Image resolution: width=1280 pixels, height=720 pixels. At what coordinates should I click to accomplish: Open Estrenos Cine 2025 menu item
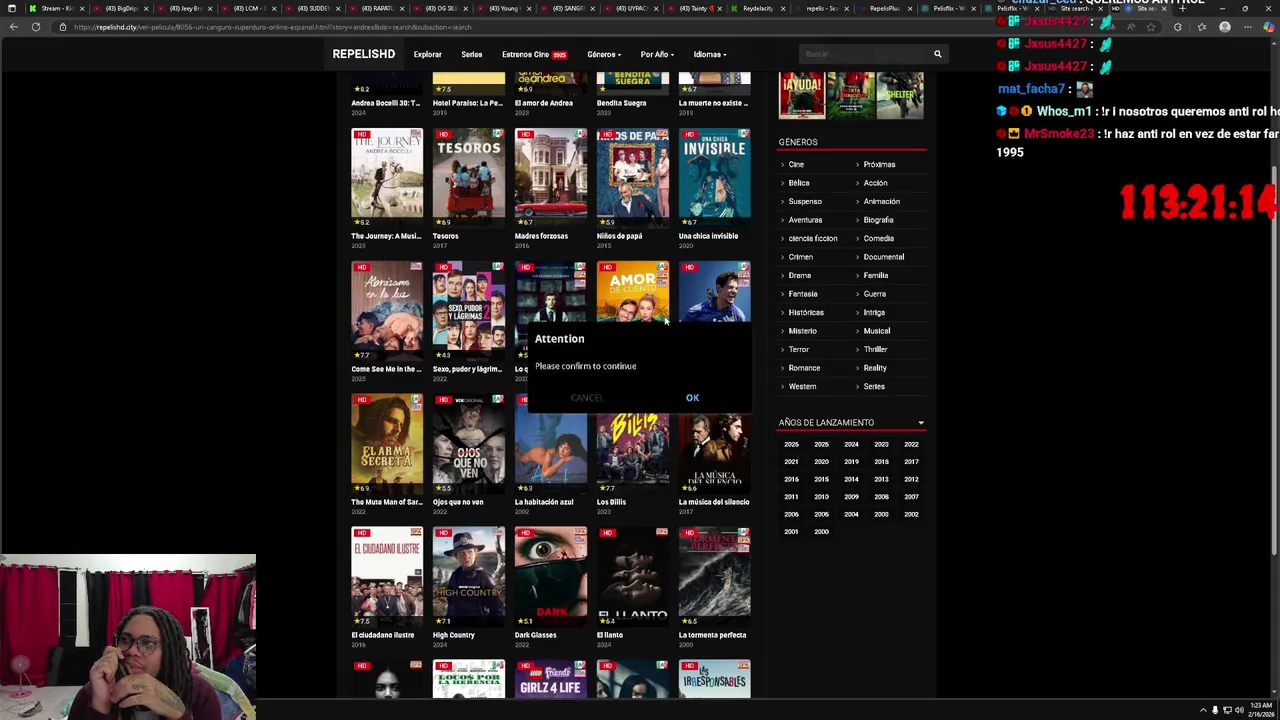(534, 54)
